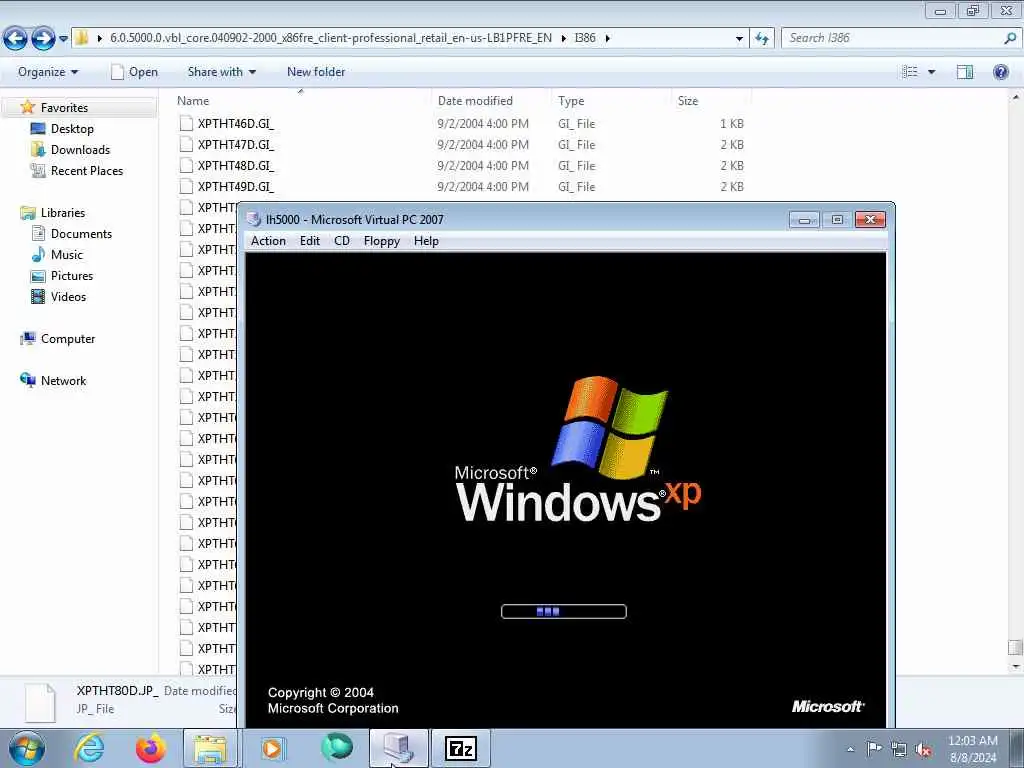The height and width of the screenshot is (768, 1024).
Task: Sort by Type column header
Action: pos(571,101)
